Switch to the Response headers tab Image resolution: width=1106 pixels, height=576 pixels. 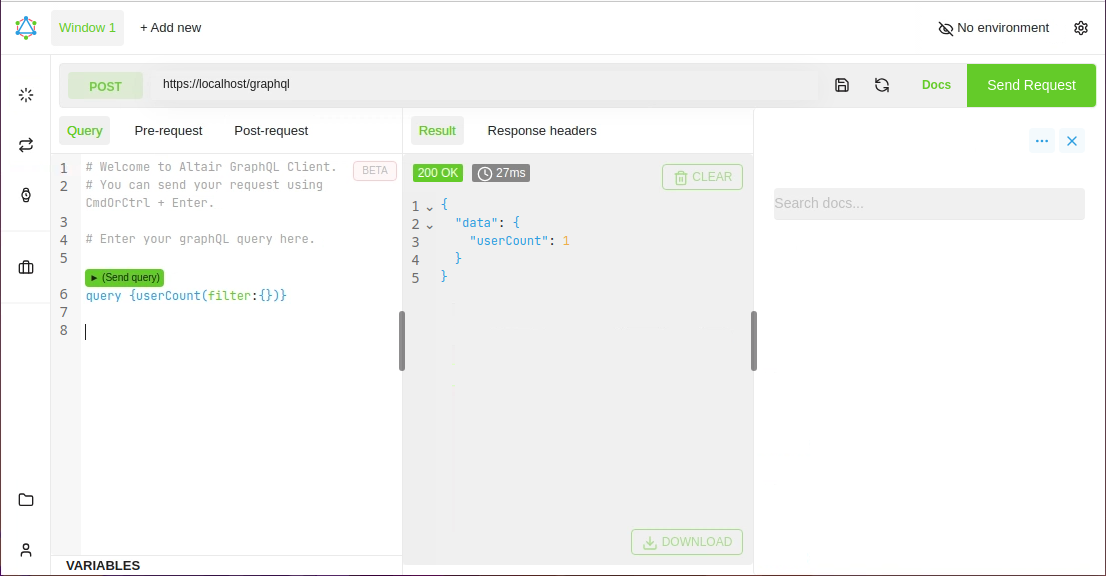coord(542,130)
